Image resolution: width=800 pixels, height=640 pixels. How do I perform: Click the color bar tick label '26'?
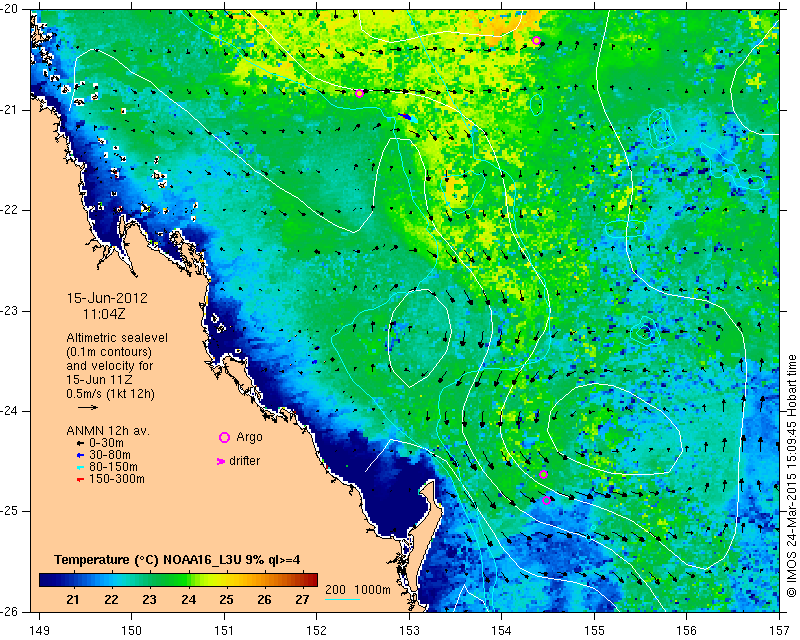coord(264,600)
